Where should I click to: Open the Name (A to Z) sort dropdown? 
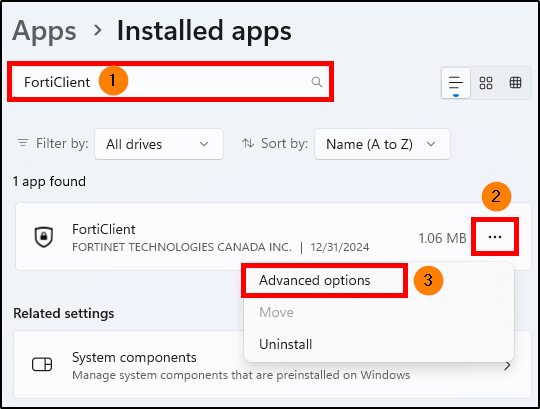pyautogui.click(x=382, y=144)
